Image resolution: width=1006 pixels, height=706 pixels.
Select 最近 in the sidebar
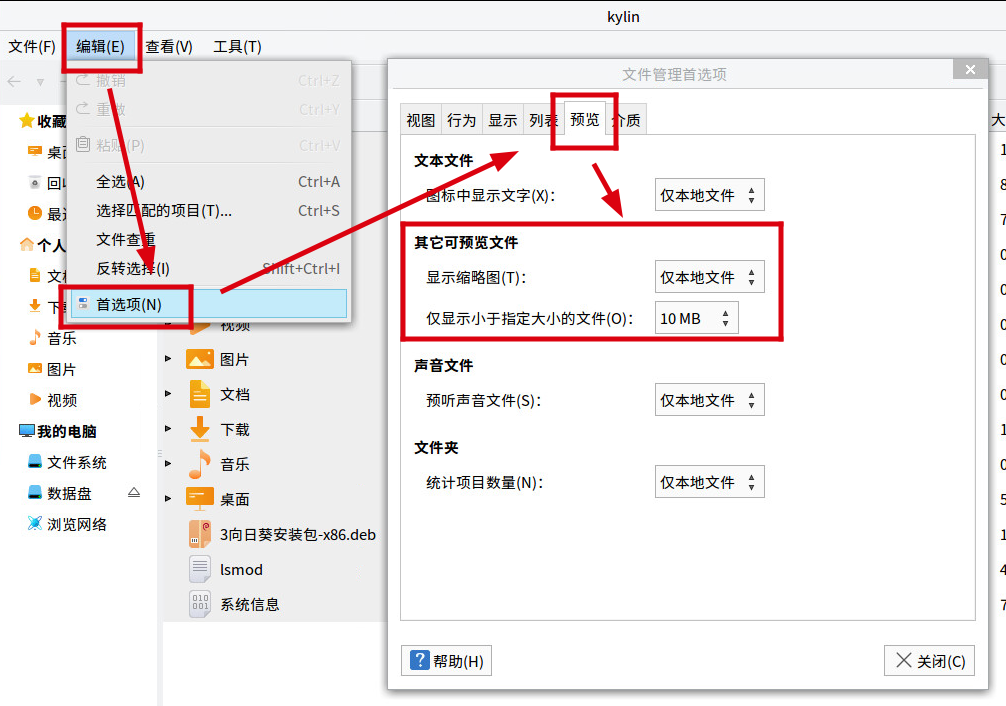(54, 212)
